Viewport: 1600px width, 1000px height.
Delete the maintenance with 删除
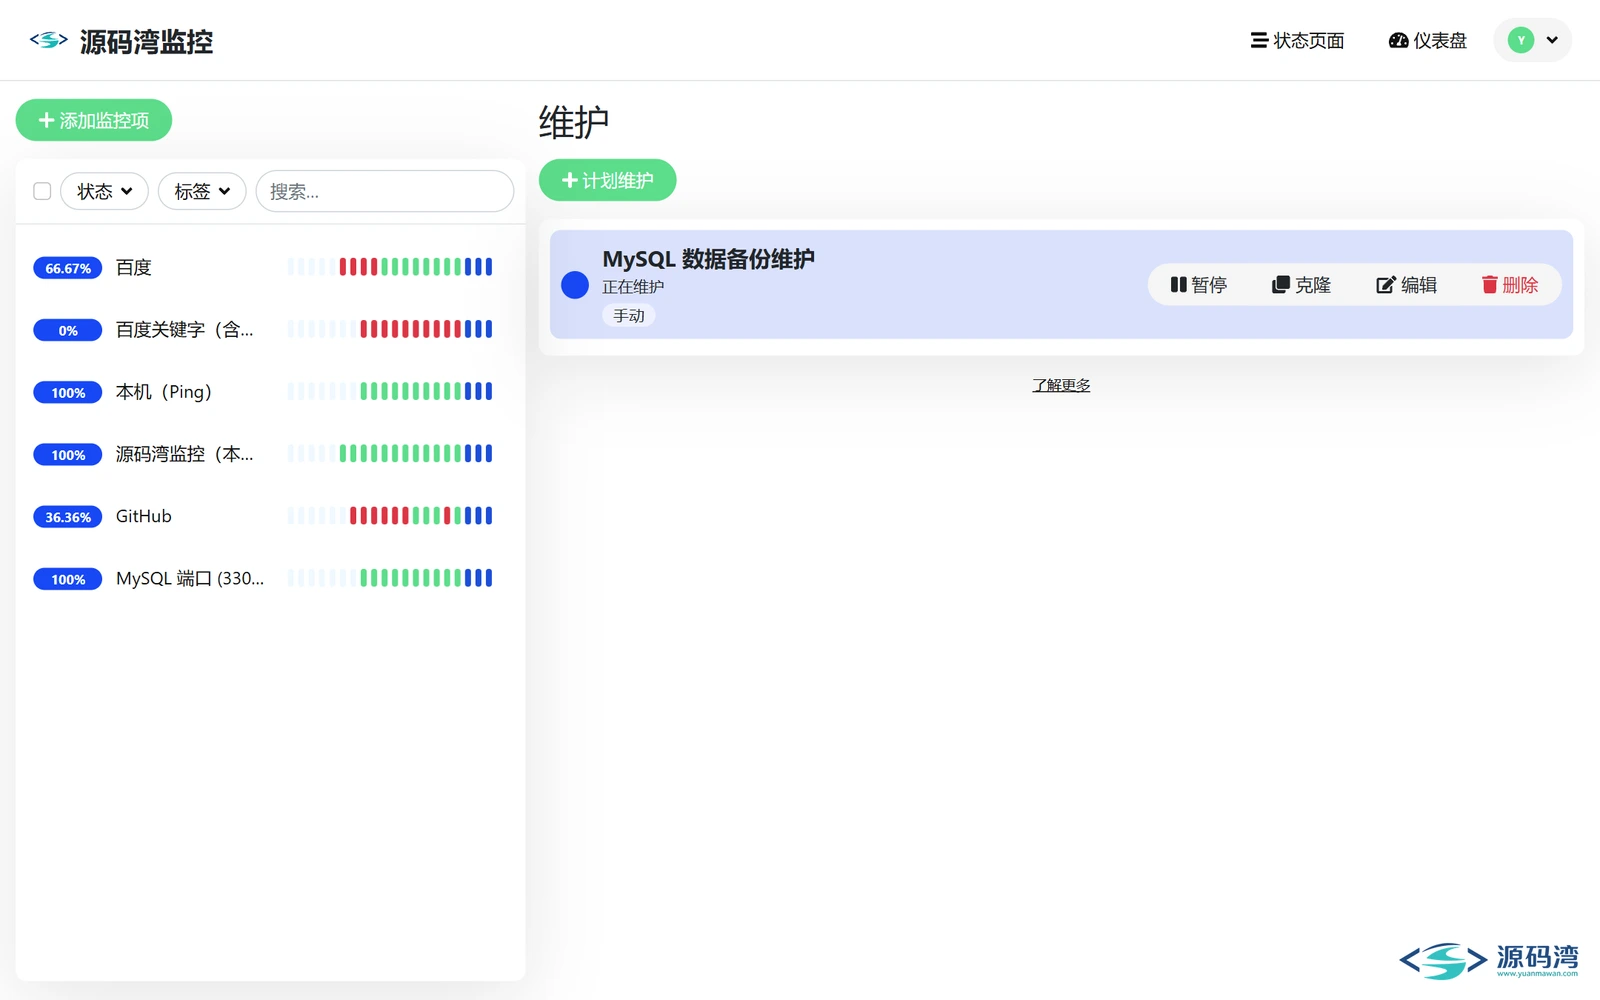coord(1510,285)
